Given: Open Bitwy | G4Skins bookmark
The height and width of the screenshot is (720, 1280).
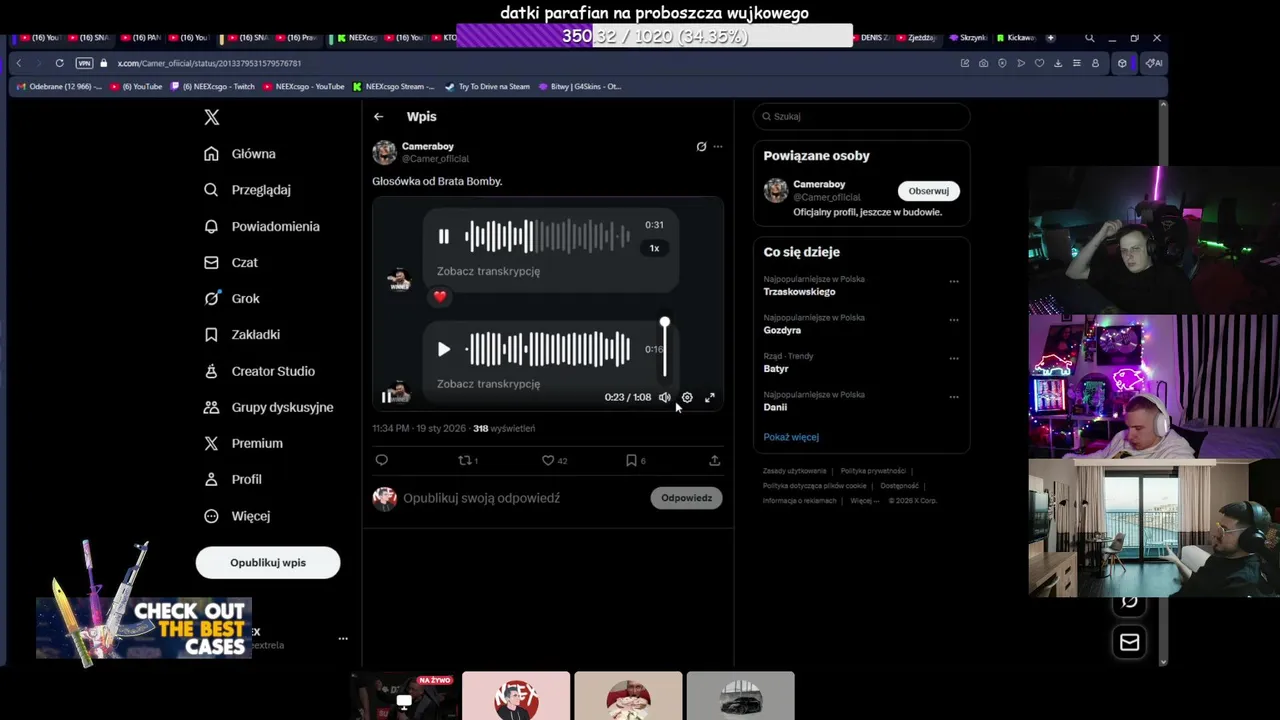Looking at the screenshot, I should pyautogui.click(x=579, y=86).
